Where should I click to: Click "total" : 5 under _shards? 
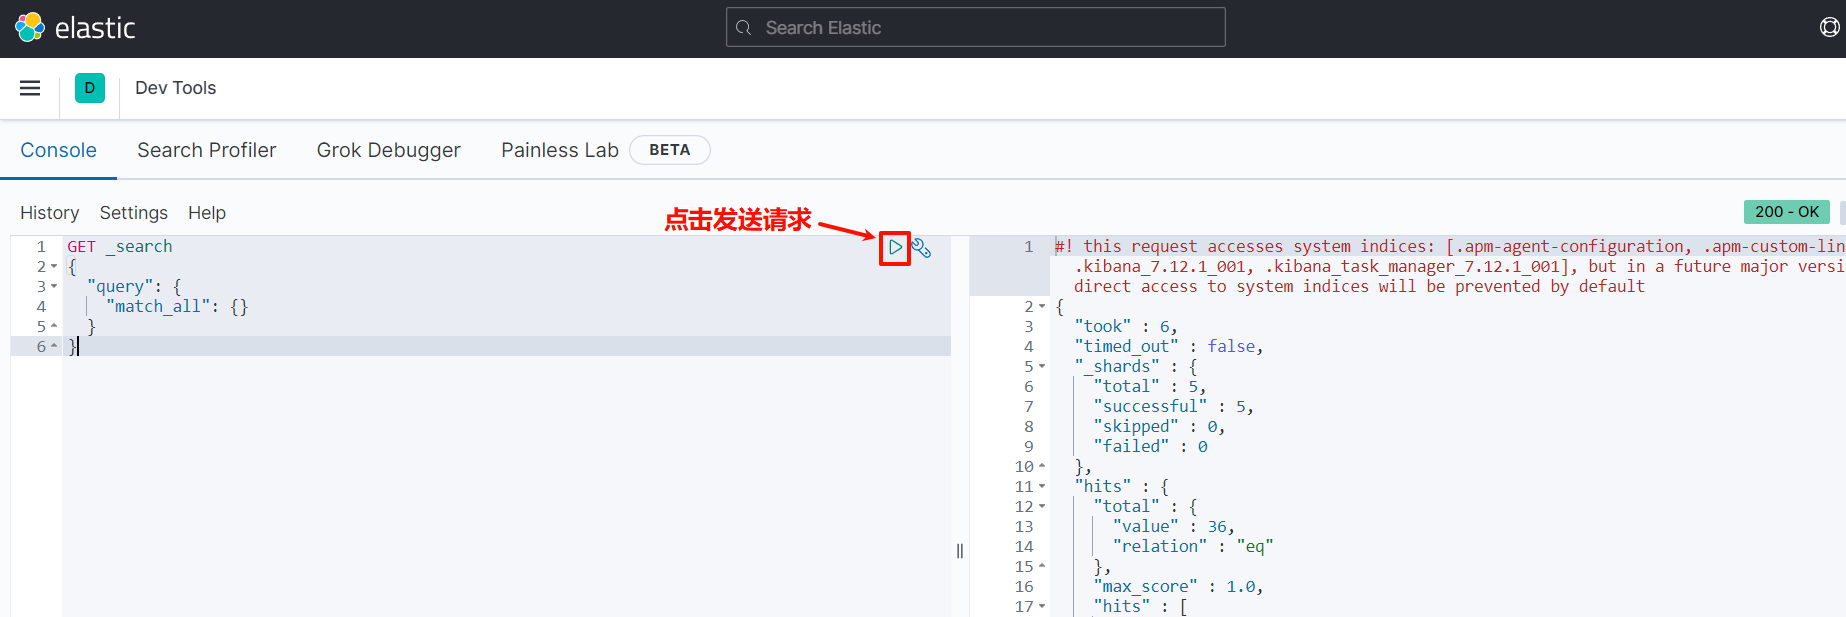coord(1150,387)
